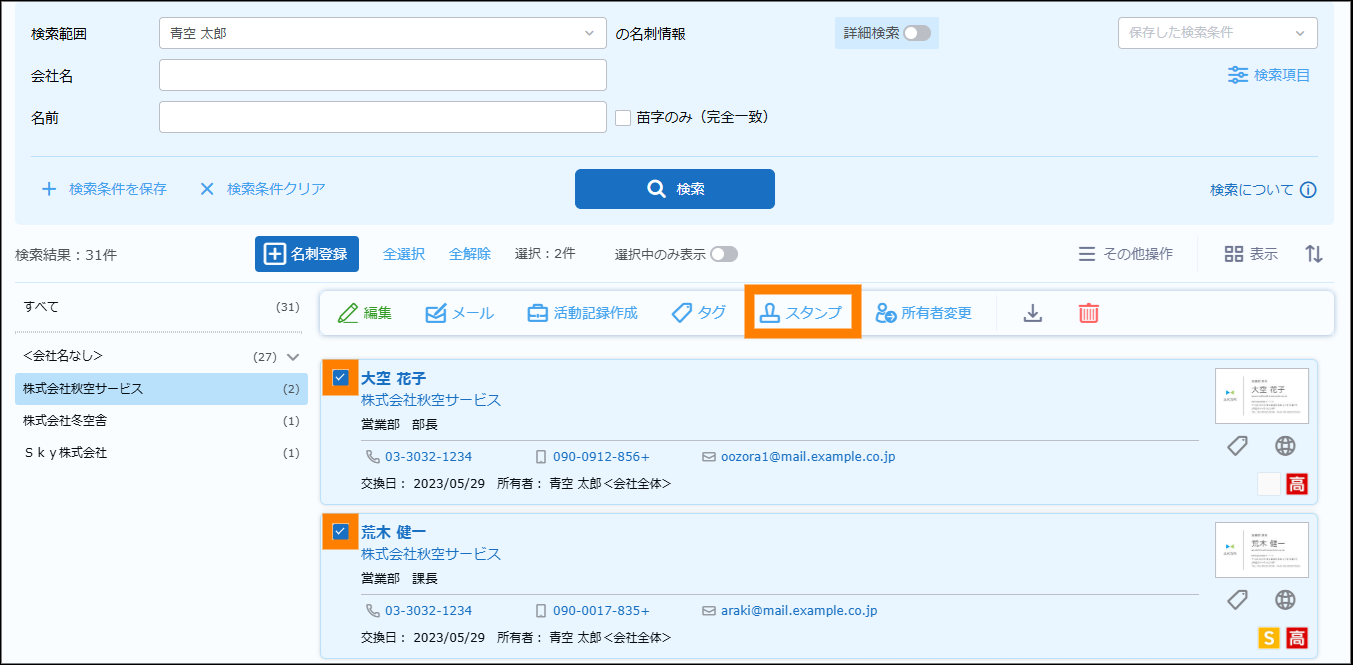The image size is (1353, 665).
Task: Click the tag icon on 荒木 健一's card
Action: 1237,600
